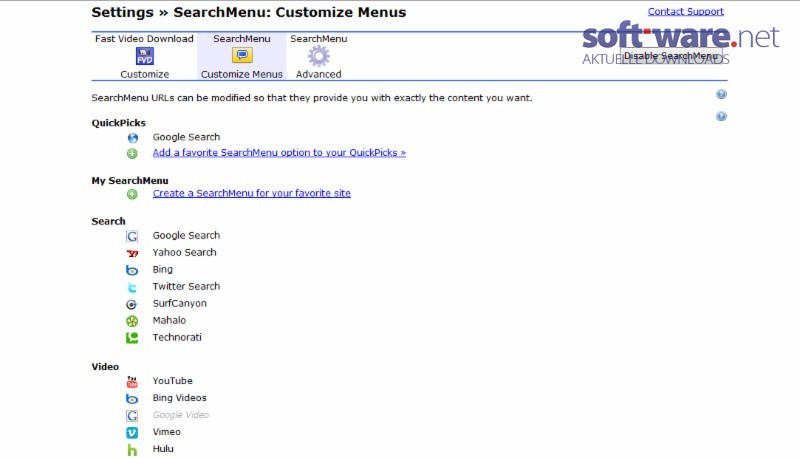
Task: Click the Yahoo icon
Action: coord(132,253)
